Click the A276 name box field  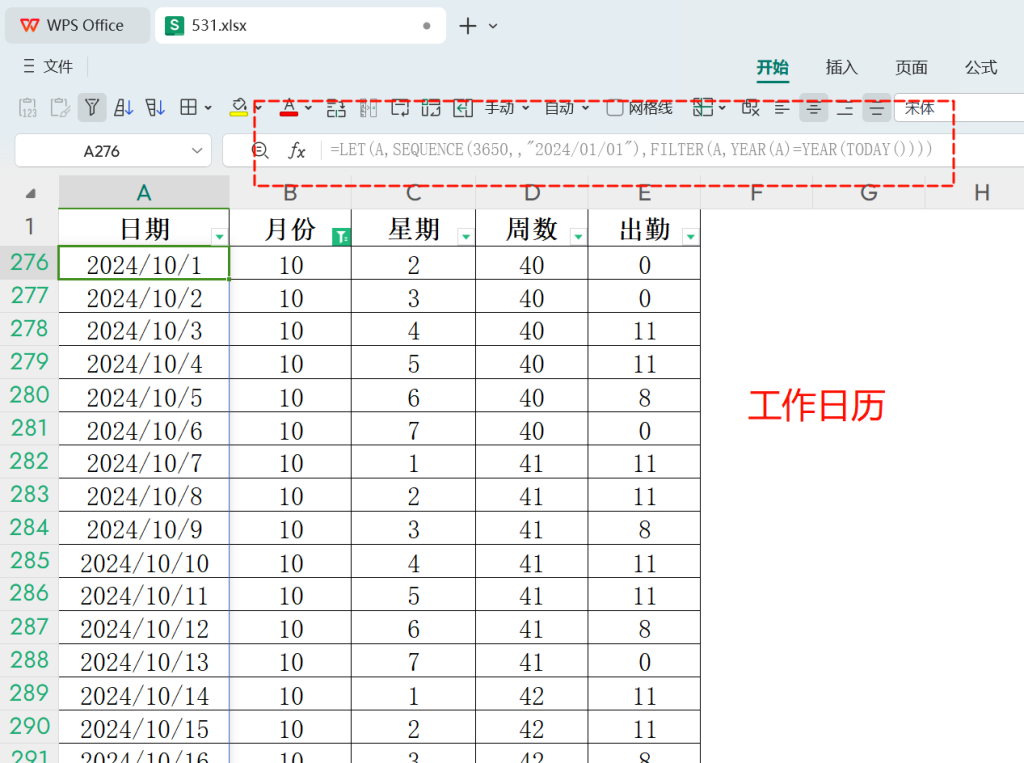pyautogui.click(x=102, y=151)
